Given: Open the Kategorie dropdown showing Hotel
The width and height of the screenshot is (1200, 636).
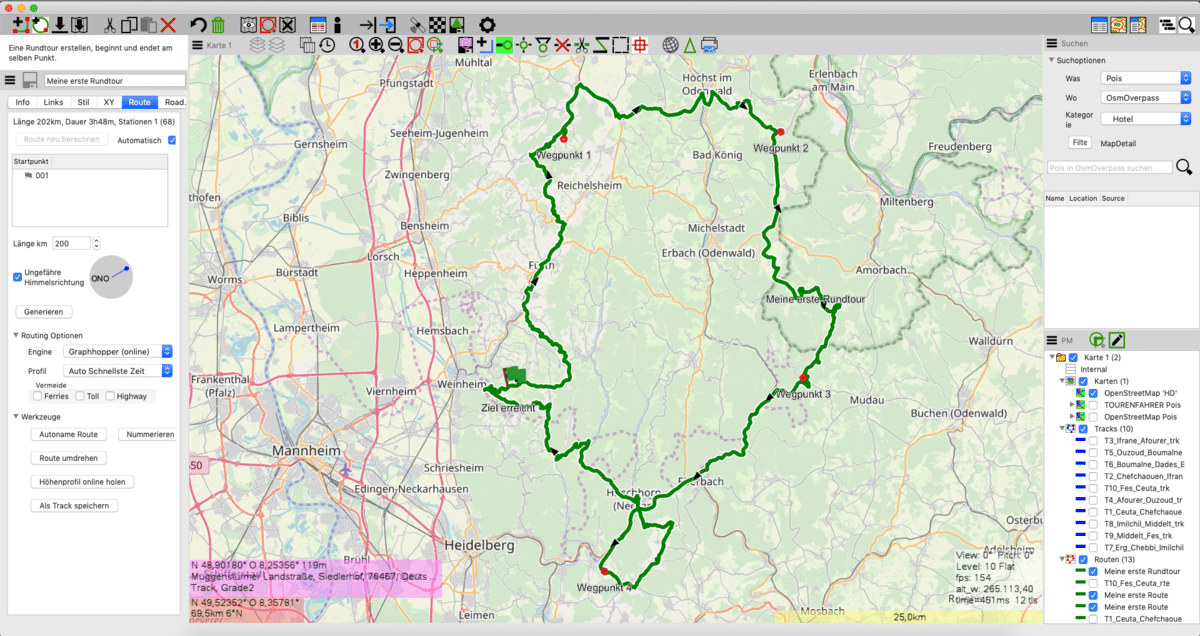Looking at the screenshot, I should pyautogui.click(x=1144, y=118).
